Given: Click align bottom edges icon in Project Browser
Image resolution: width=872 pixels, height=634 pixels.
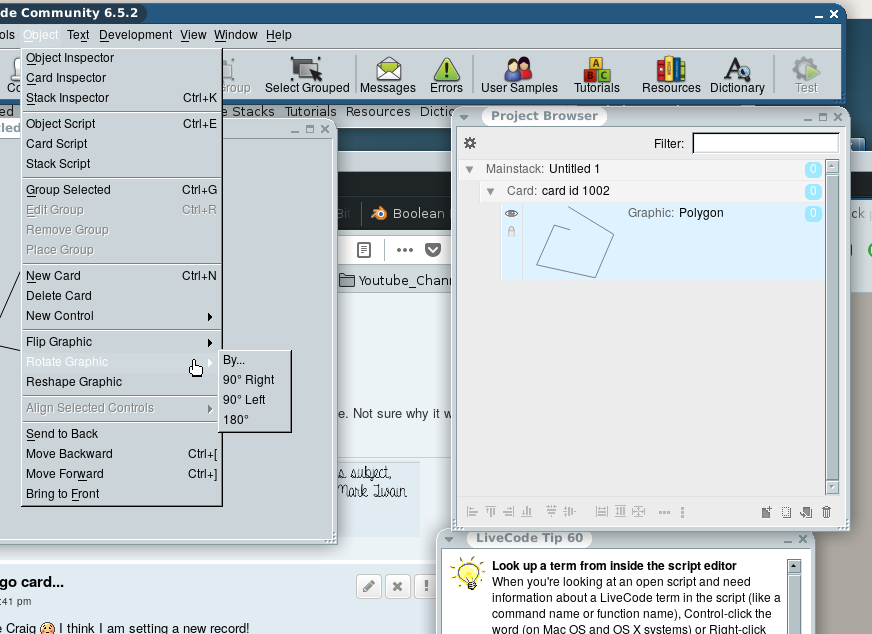Looking at the screenshot, I should tap(526, 512).
